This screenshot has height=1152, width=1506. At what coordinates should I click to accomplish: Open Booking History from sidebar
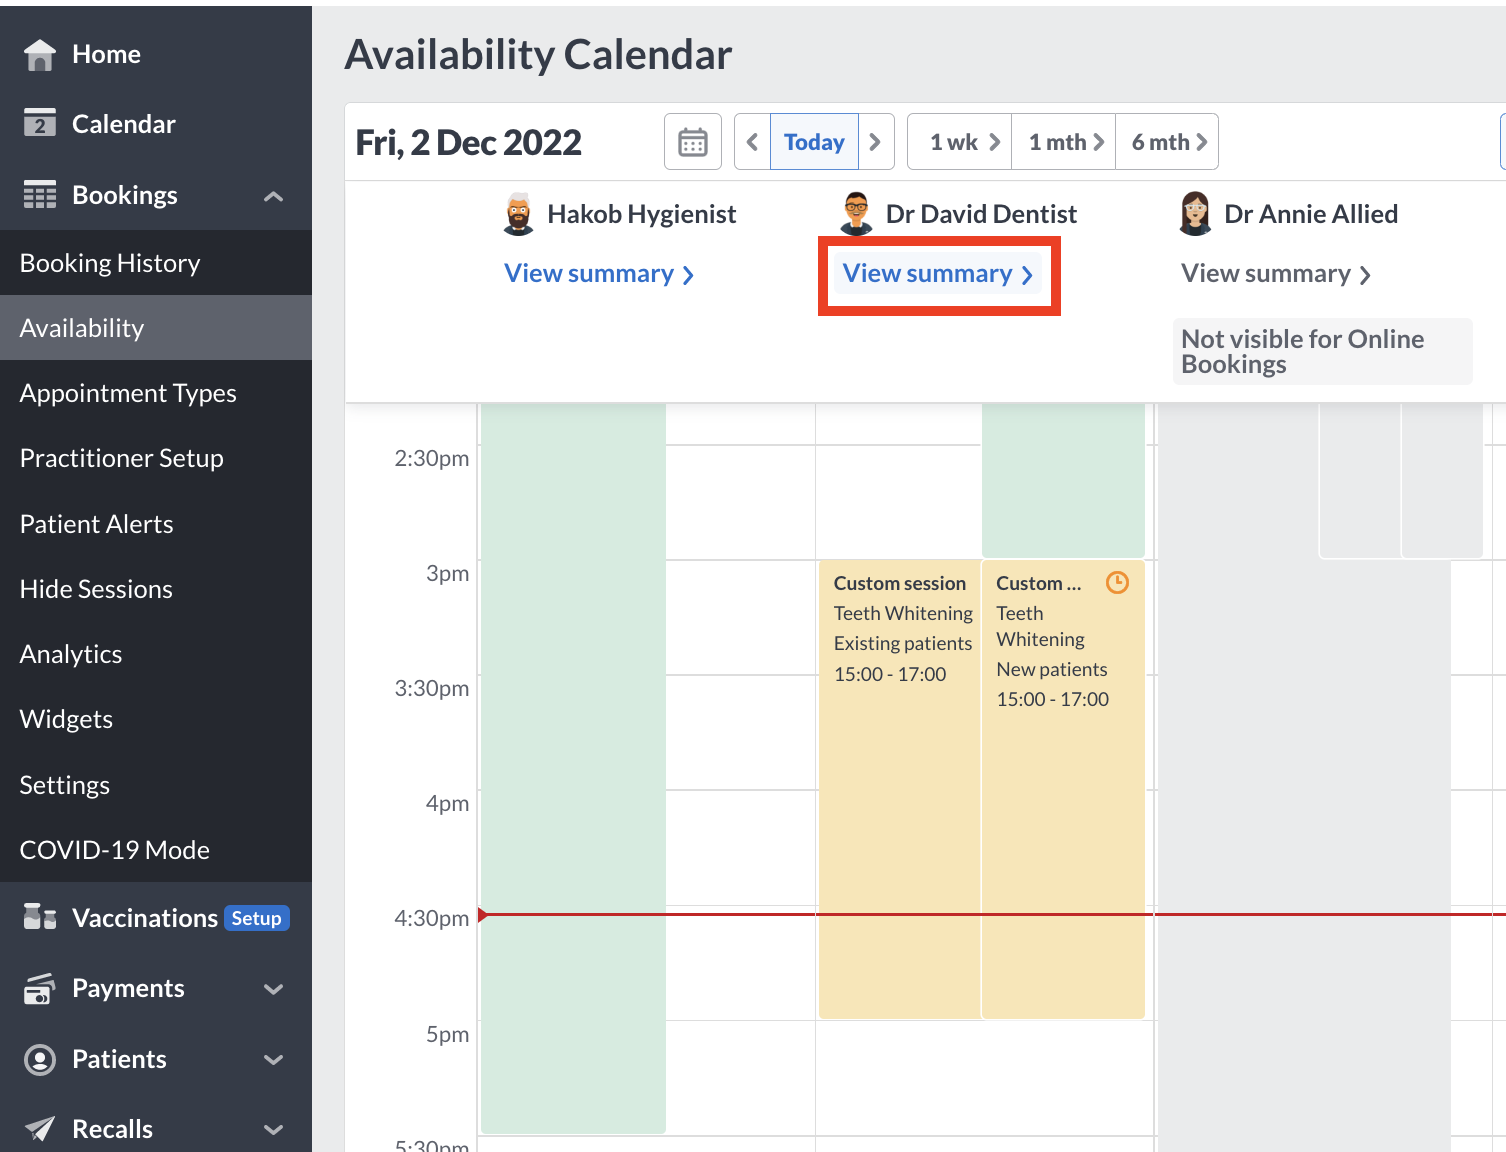coord(109,262)
